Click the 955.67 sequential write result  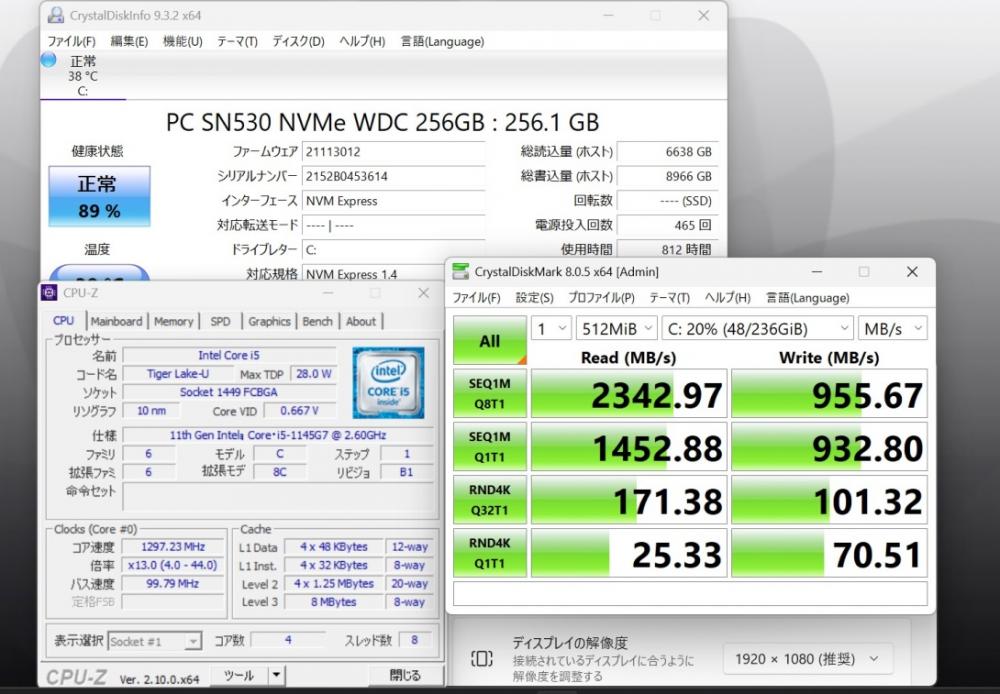click(829, 393)
